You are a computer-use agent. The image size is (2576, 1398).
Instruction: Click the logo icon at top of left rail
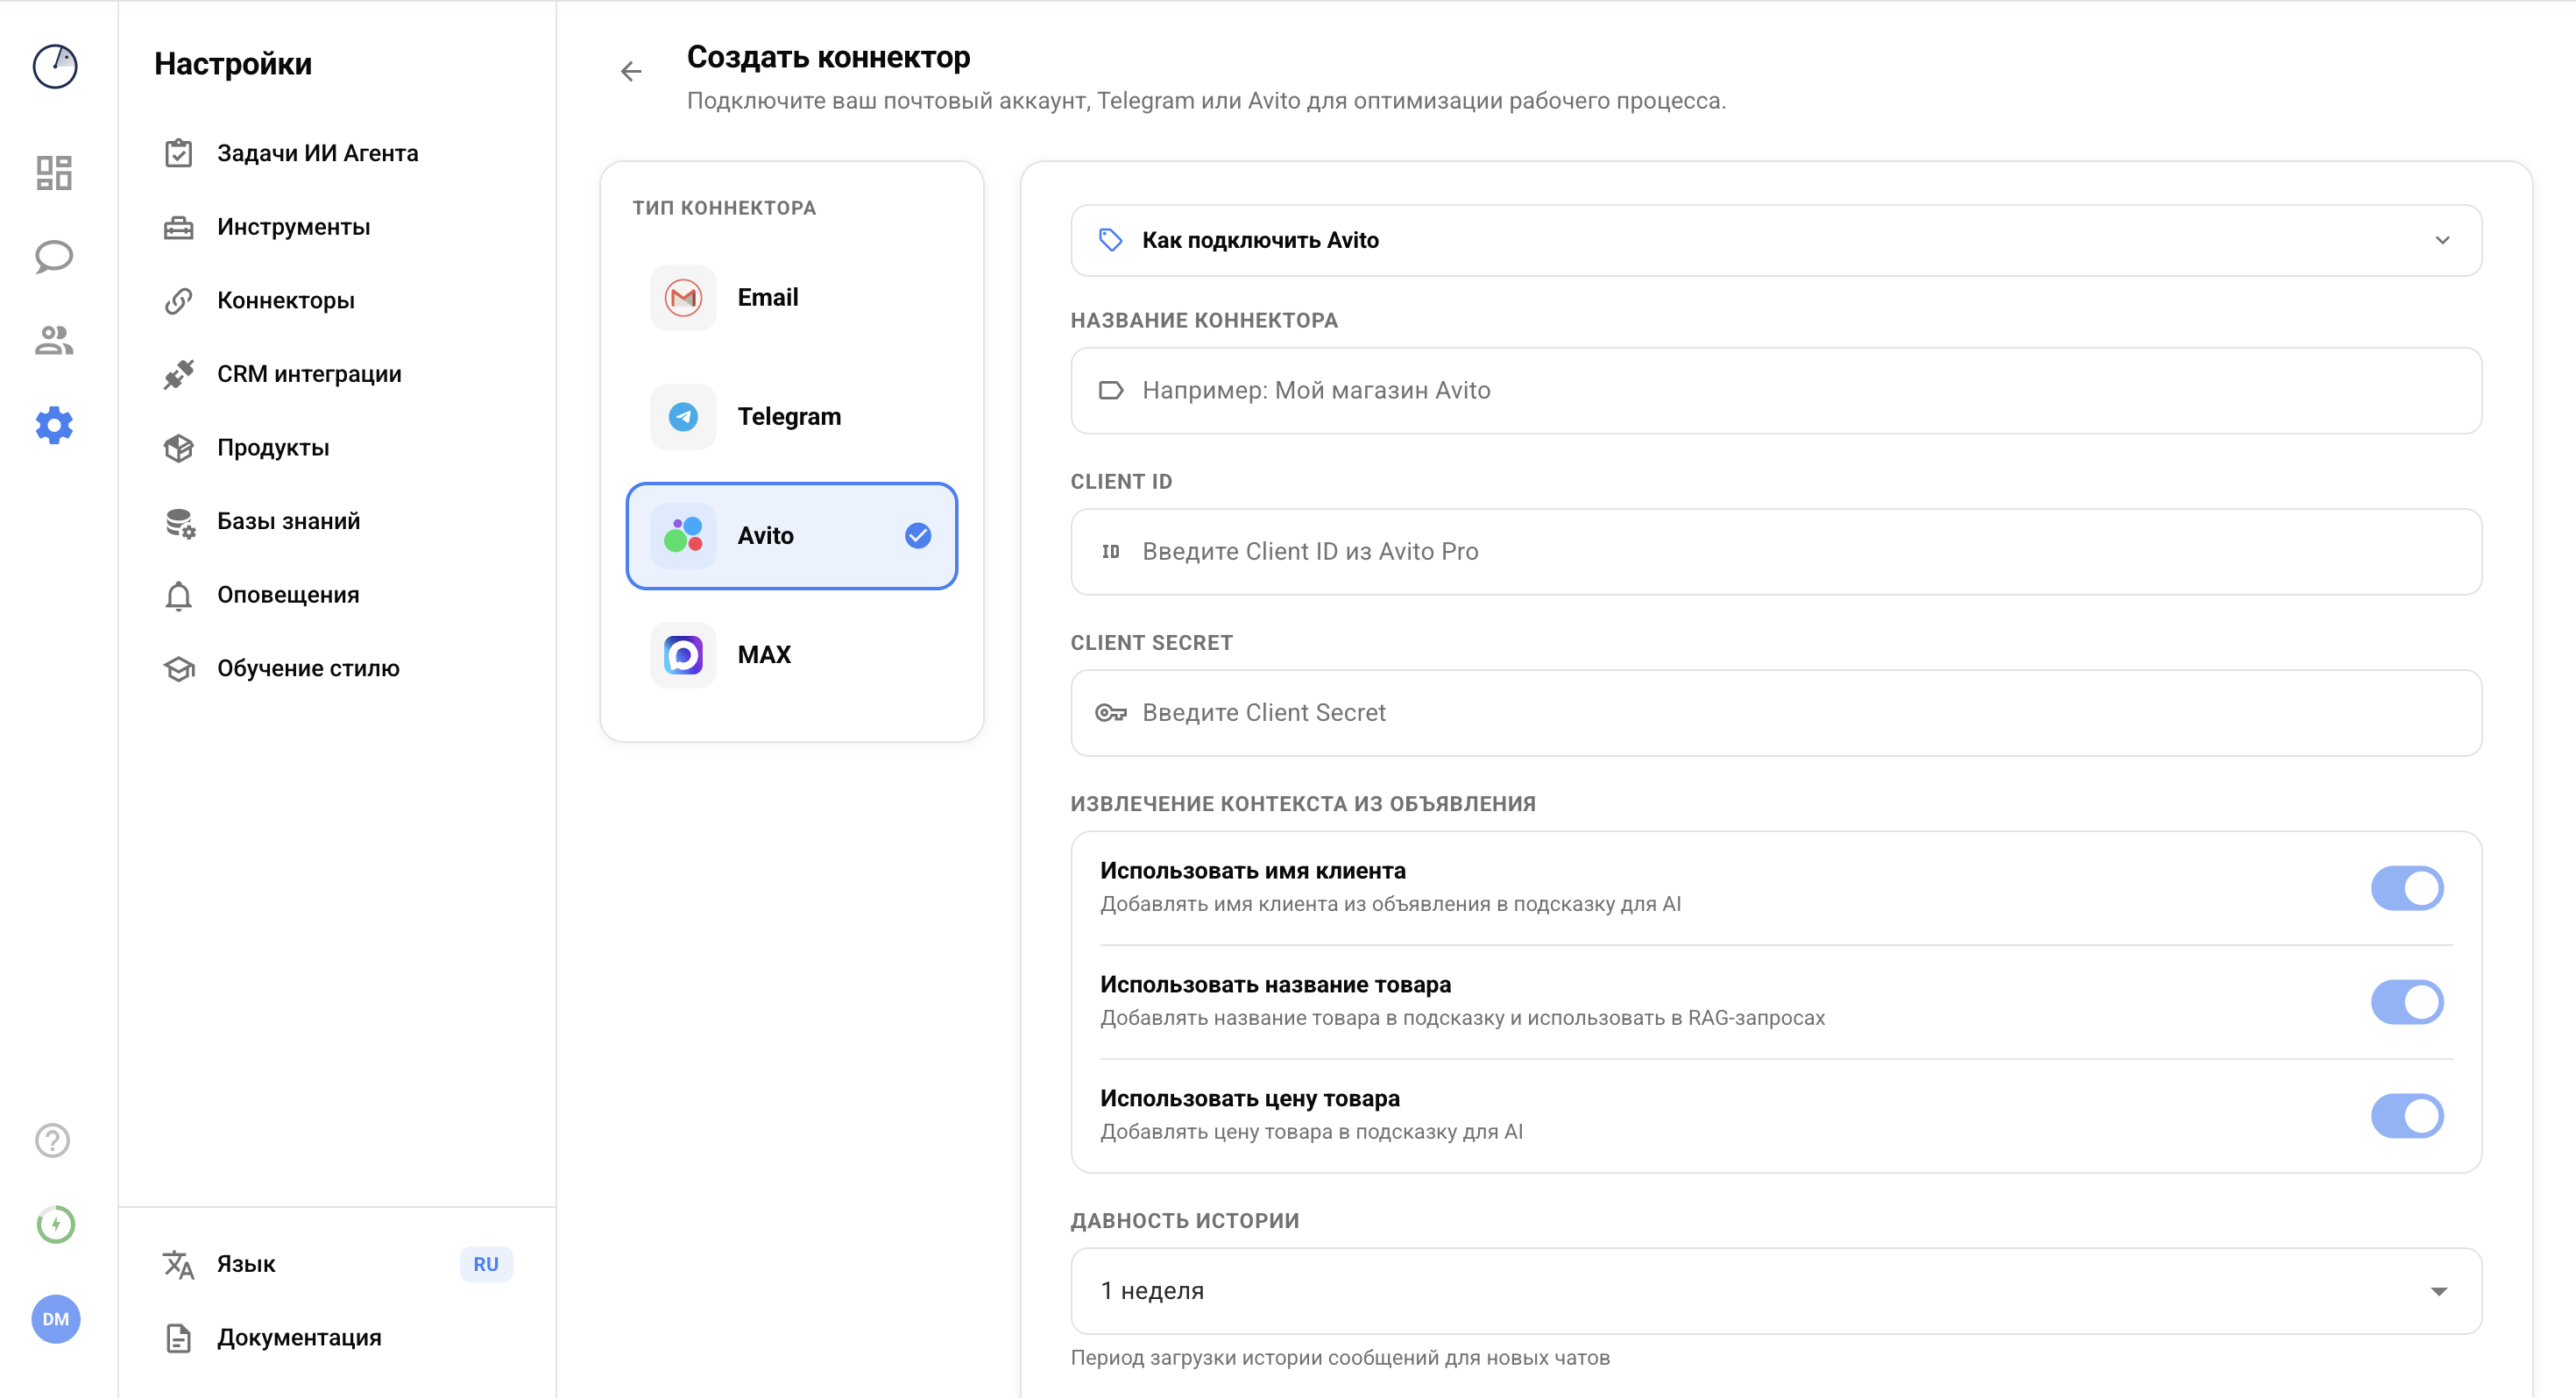[55, 67]
